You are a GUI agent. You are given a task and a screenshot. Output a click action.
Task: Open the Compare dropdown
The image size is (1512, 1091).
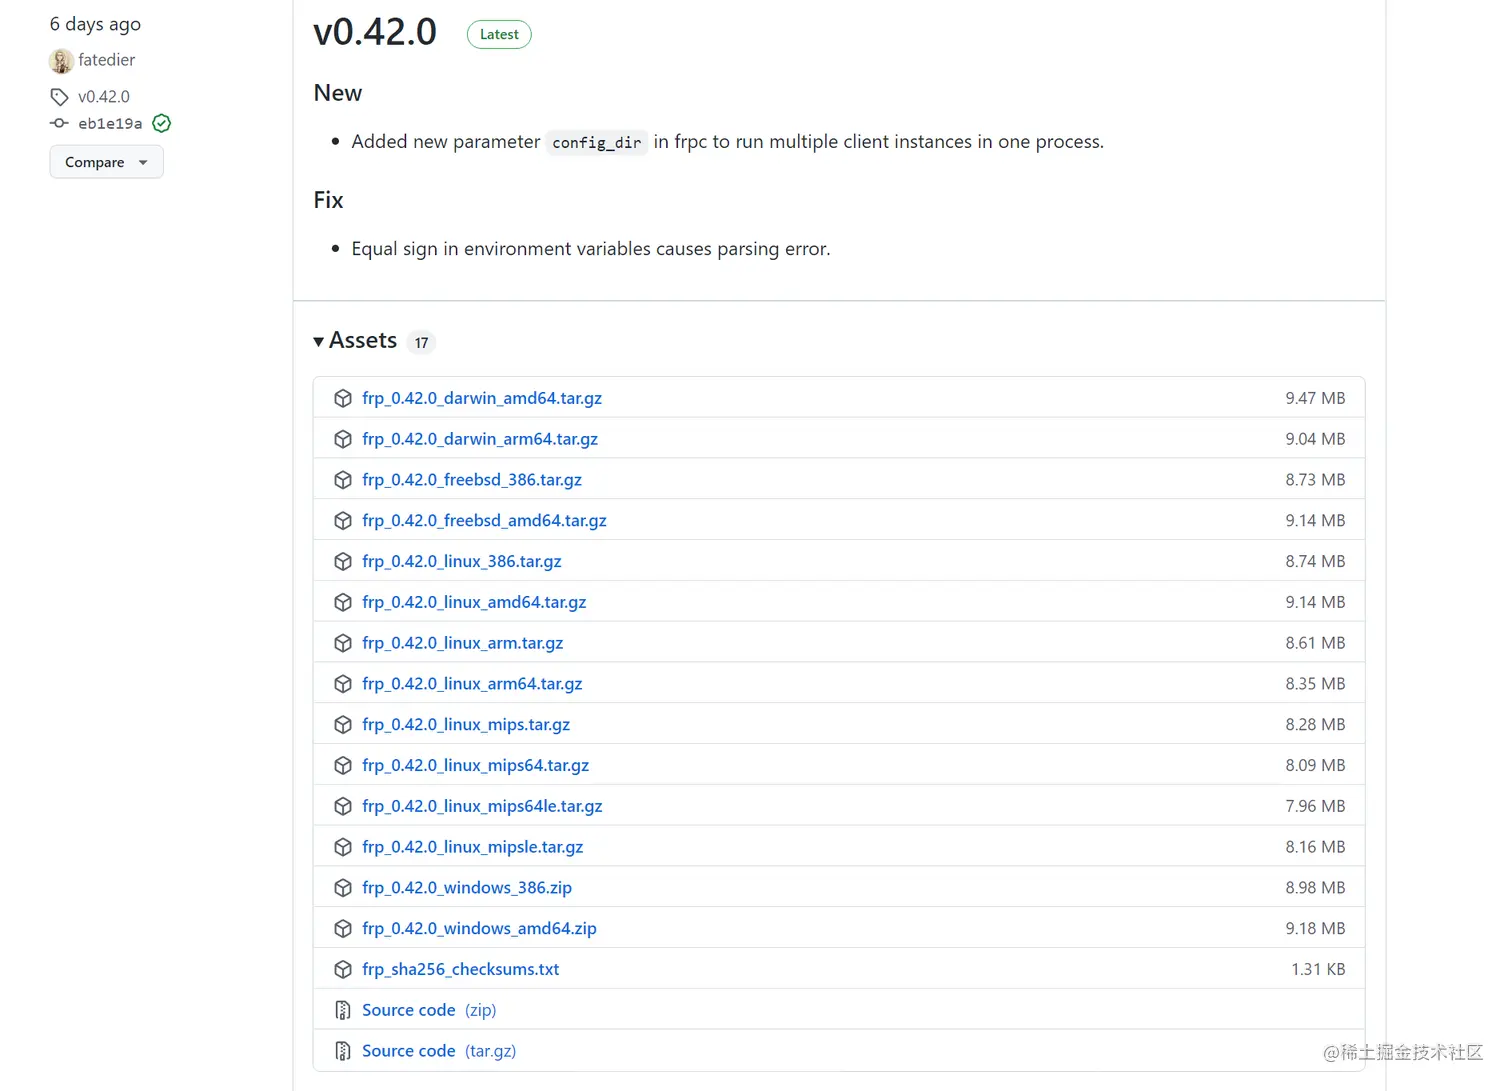pyautogui.click(x=106, y=162)
